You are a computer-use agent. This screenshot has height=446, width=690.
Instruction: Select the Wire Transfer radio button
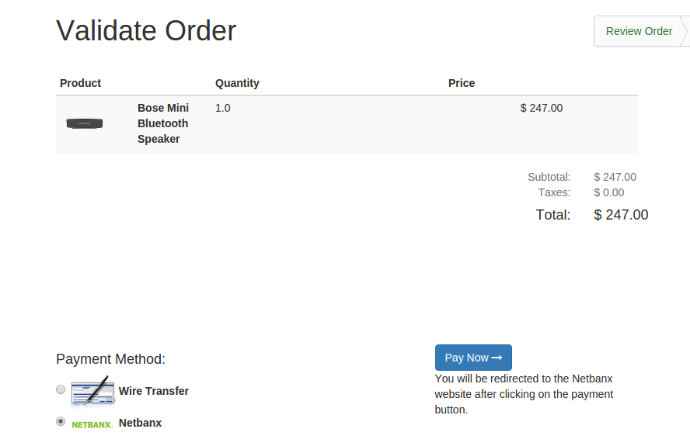coord(61,390)
